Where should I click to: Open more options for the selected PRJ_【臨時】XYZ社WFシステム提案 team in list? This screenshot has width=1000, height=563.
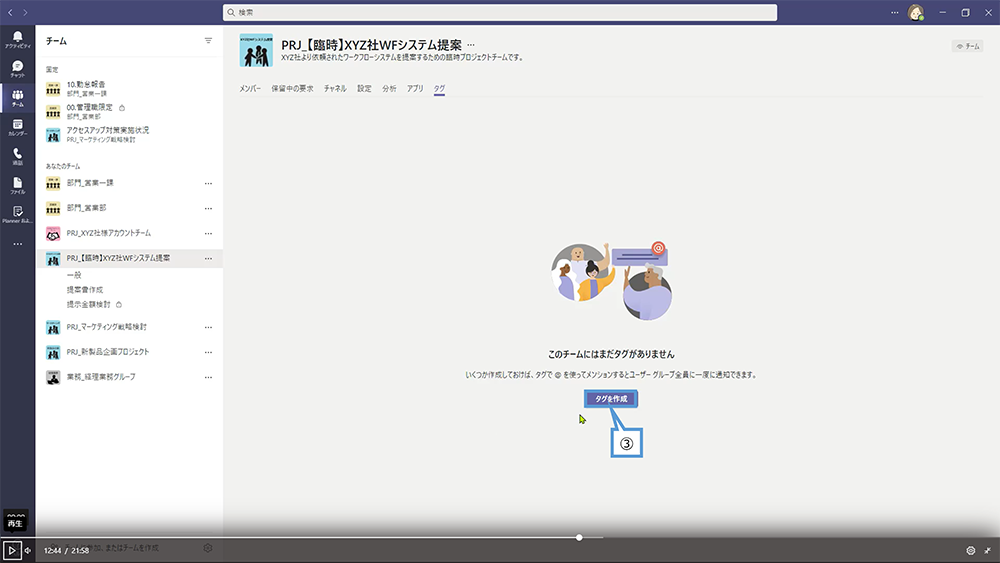[208, 258]
